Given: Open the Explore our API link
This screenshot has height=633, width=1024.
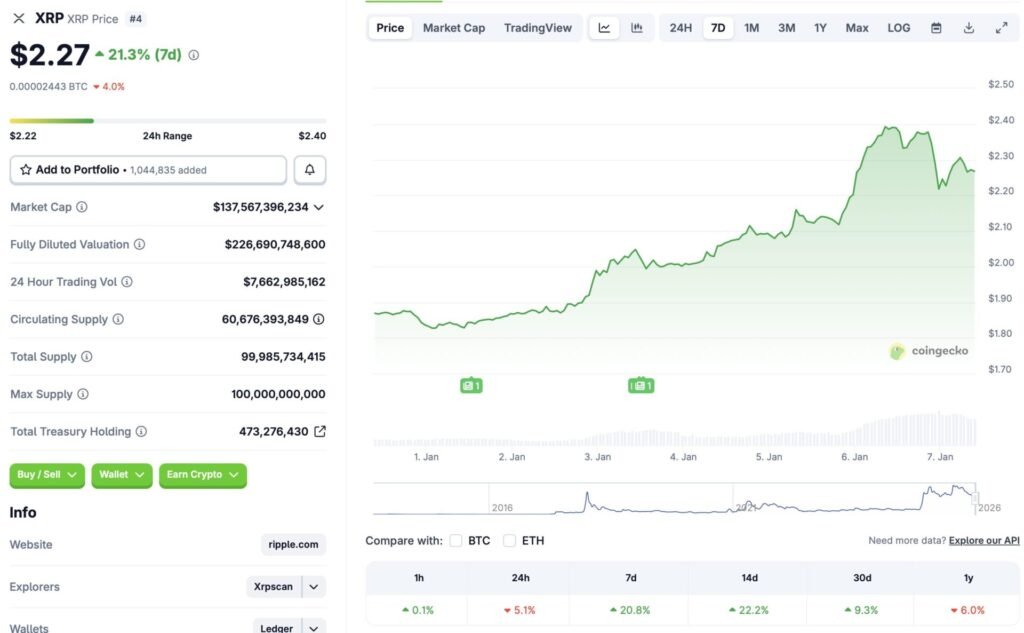Looking at the screenshot, I should 985,540.
